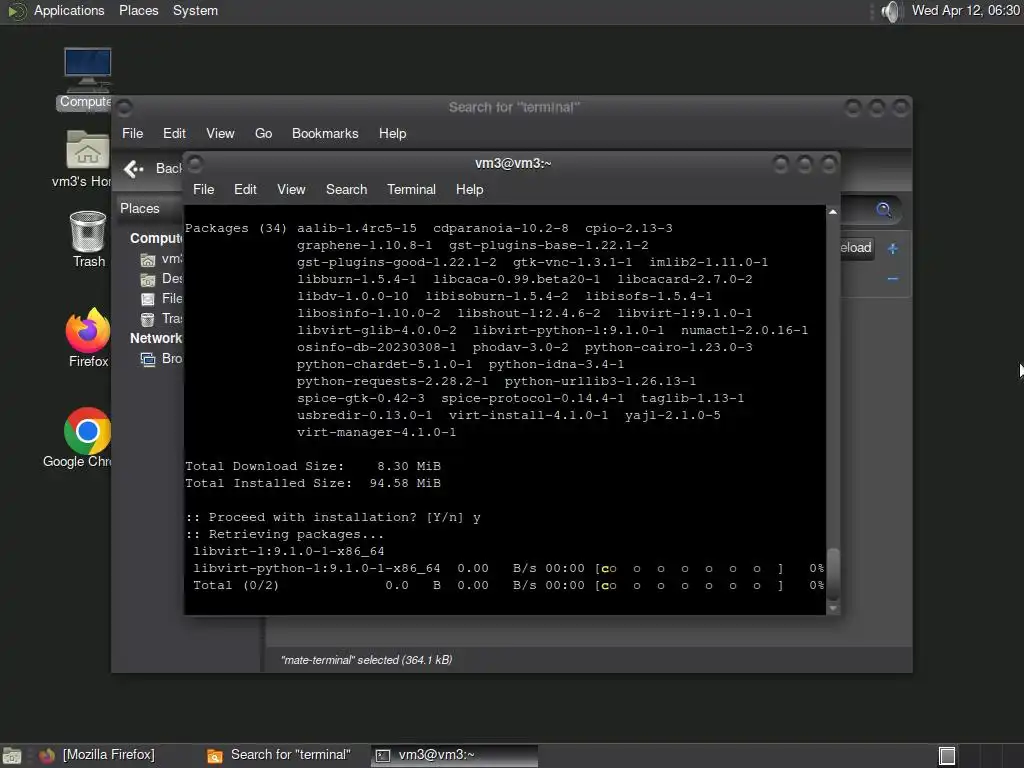Click the file manager window menu button in titlebar
Viewport: 1024px width, 768px height.
point(124,107)
